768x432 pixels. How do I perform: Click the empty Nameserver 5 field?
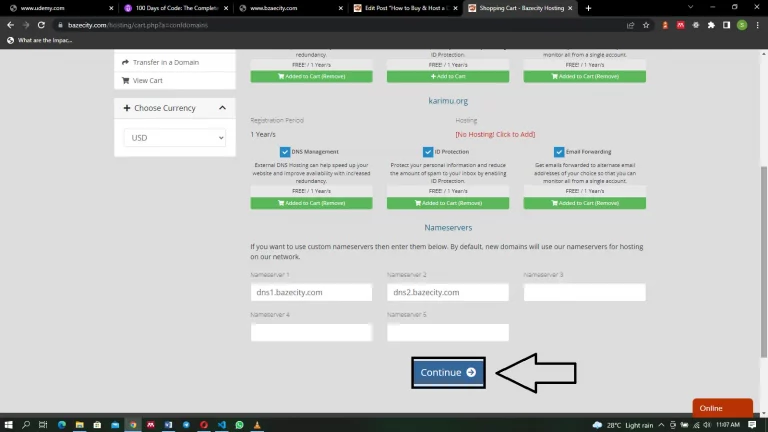448,333
